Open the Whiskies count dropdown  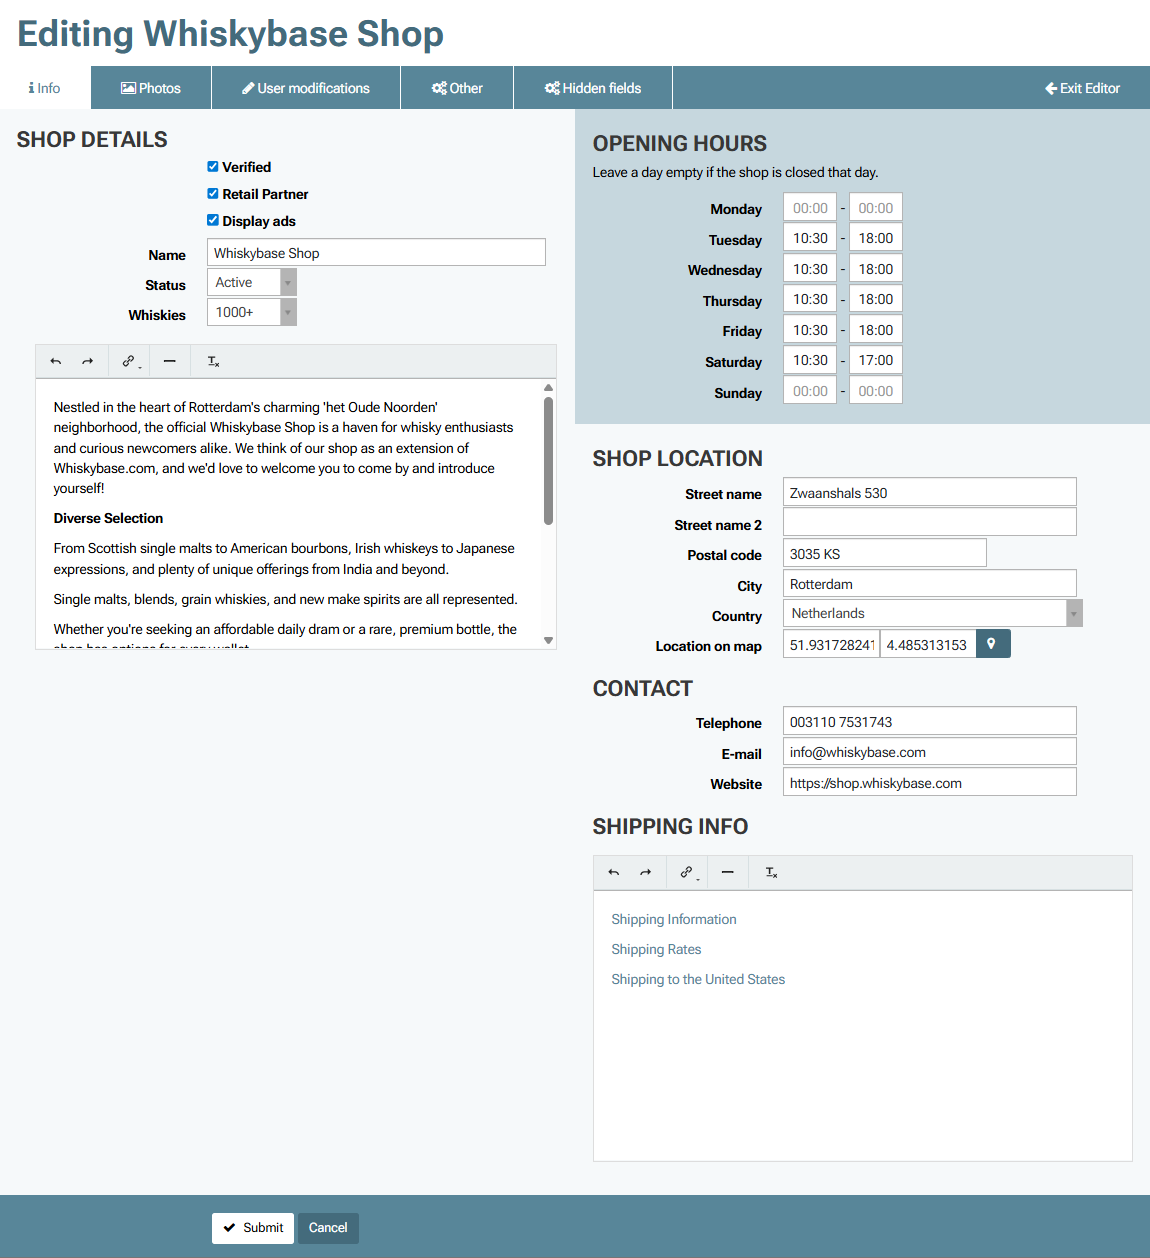coord(252,313)
